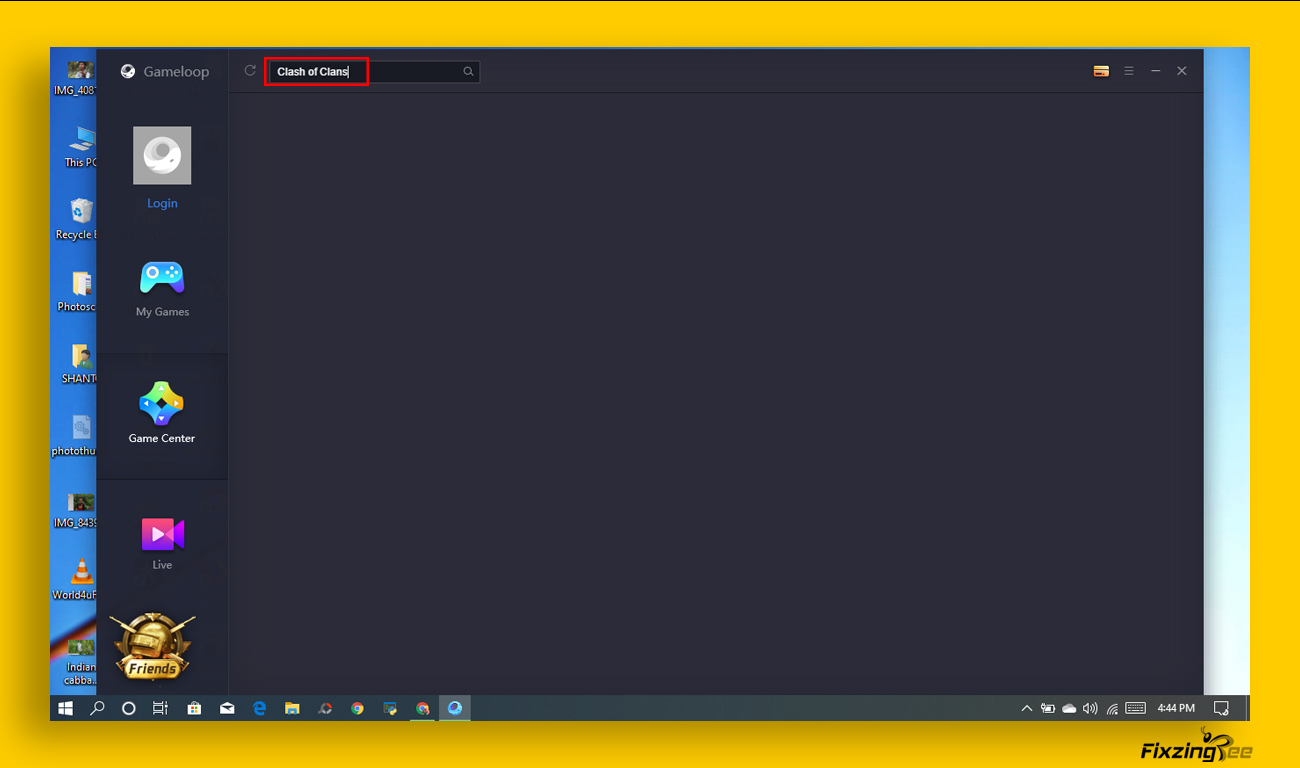Open File Explorer from the taskbar
The image size is (1300, 768).
click(x=292, y=708)
